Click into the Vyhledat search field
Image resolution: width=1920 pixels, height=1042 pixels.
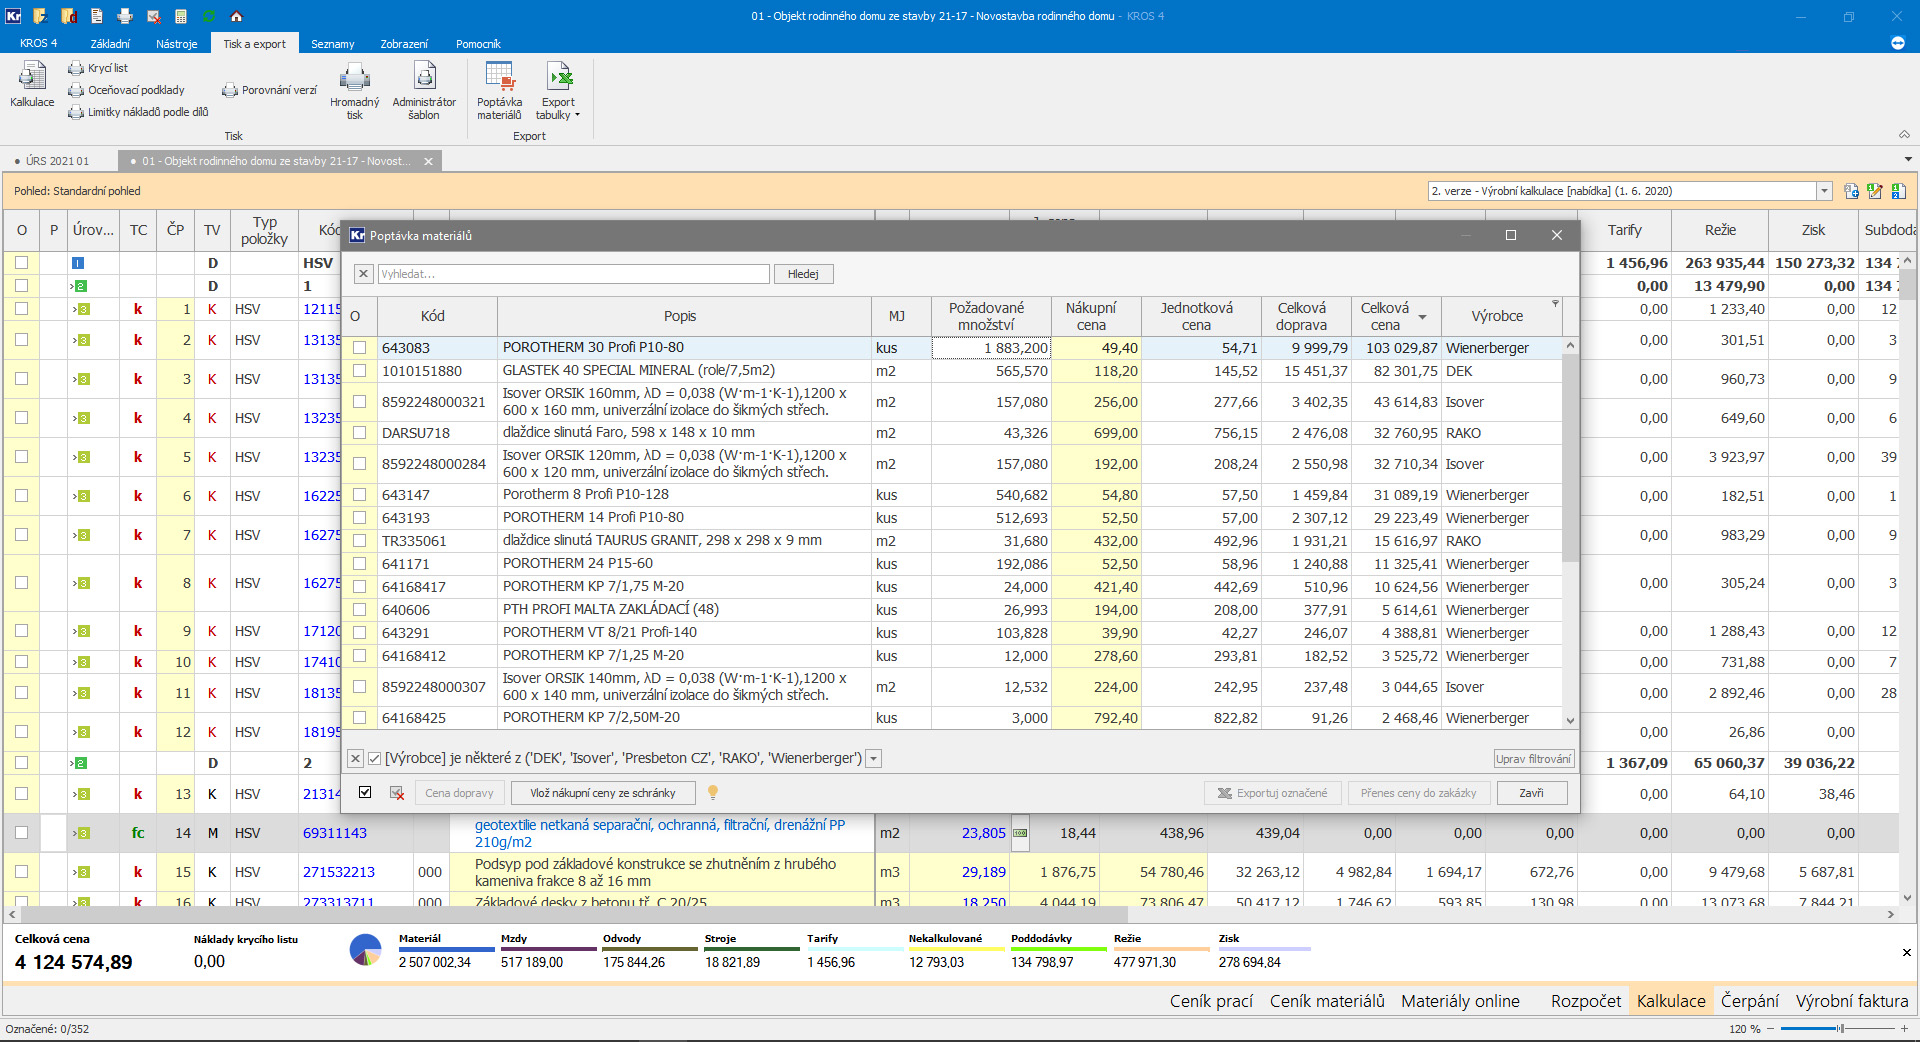point(573,274)
